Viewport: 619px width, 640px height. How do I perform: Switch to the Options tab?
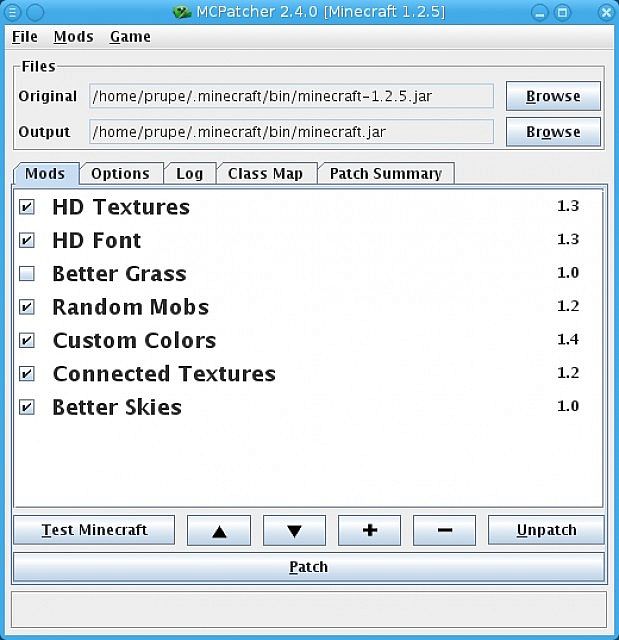click(120, 174)
